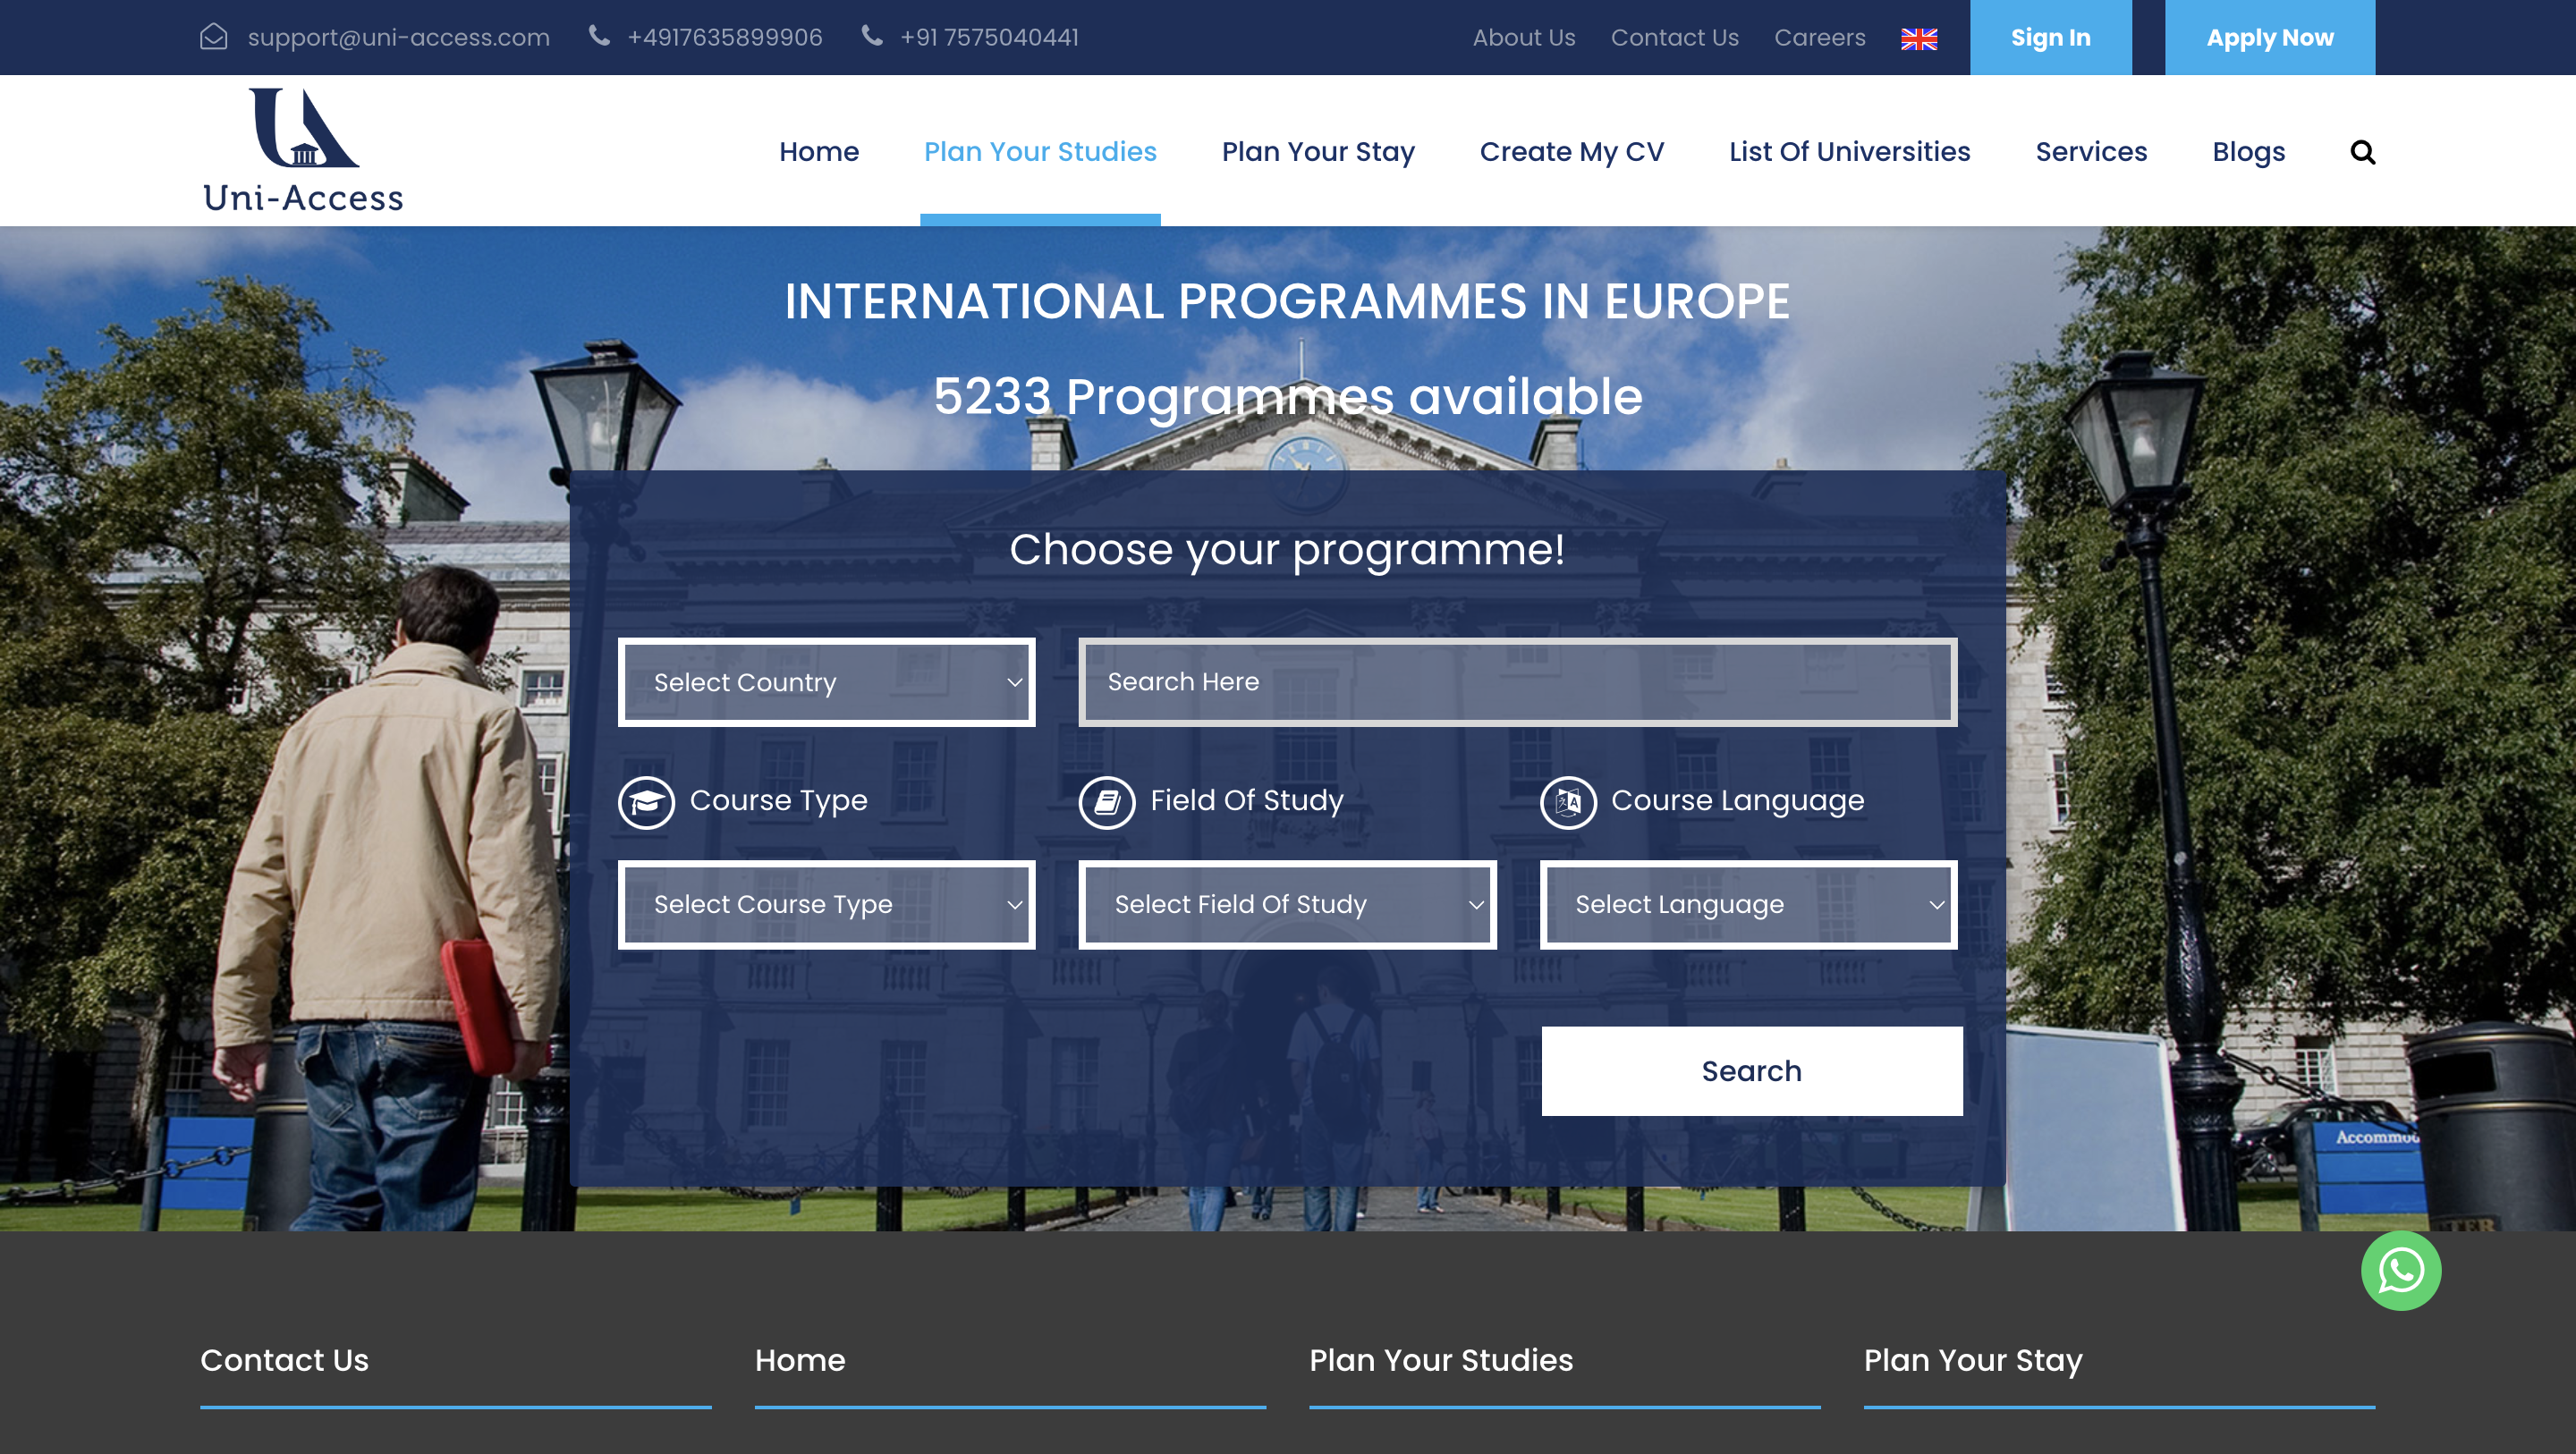Click the Sign In button
This screenshot has width=2576, height=1454.
tap(2050, 37)
